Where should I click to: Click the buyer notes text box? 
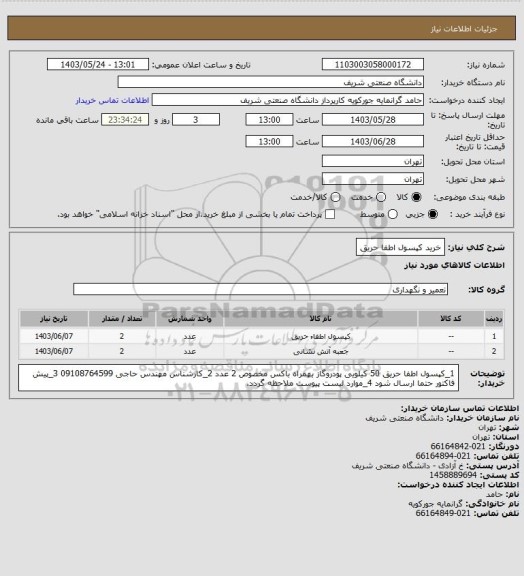[x=238, y=378]
